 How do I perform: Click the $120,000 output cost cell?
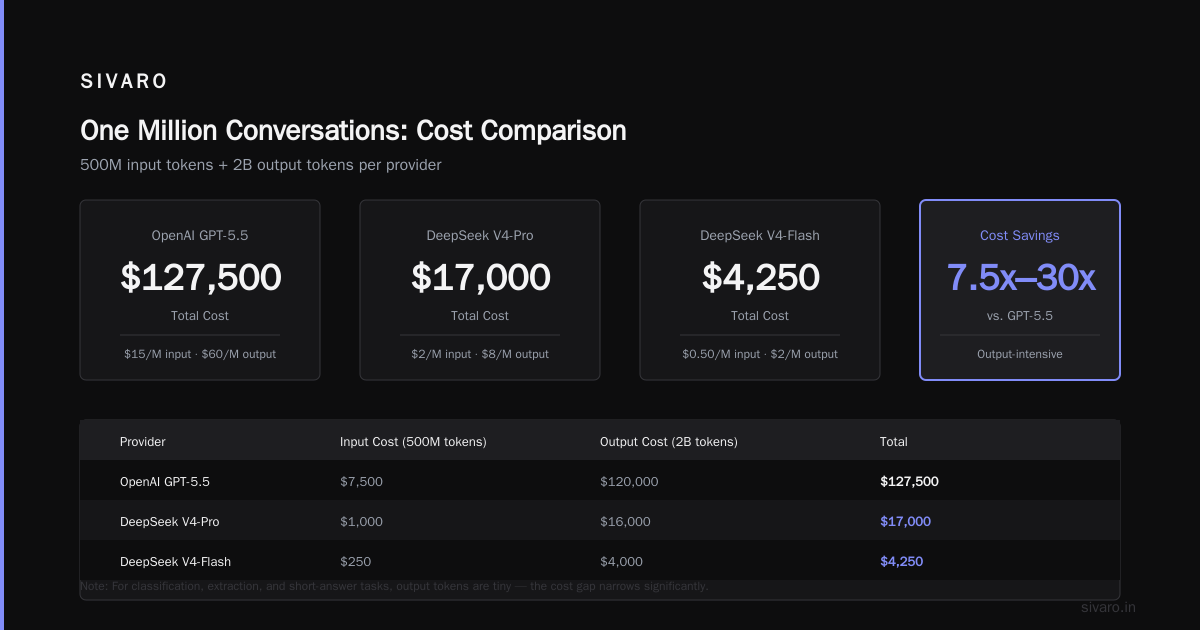tap(629, 481)
